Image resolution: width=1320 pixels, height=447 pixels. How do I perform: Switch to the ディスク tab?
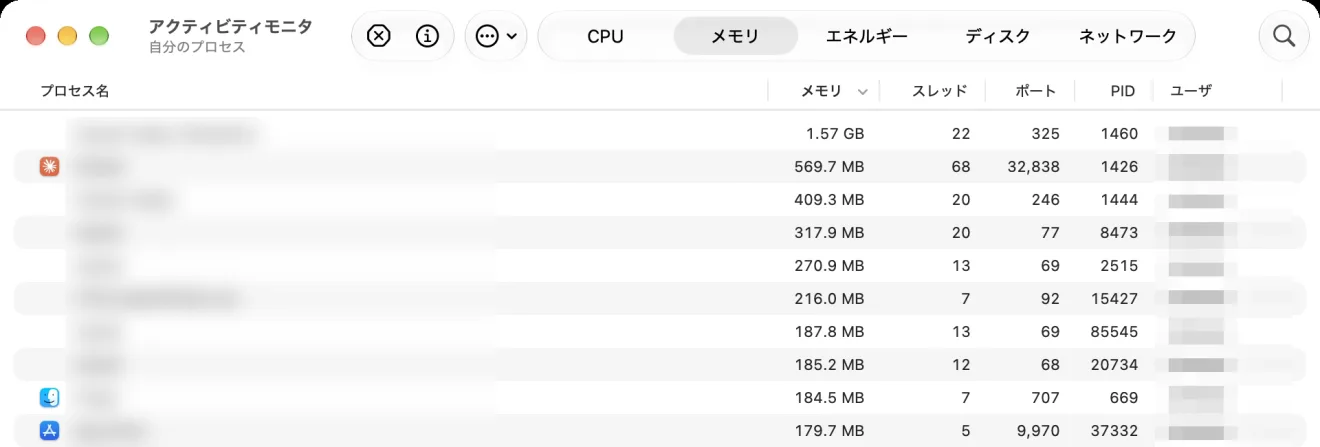[997, 37]
